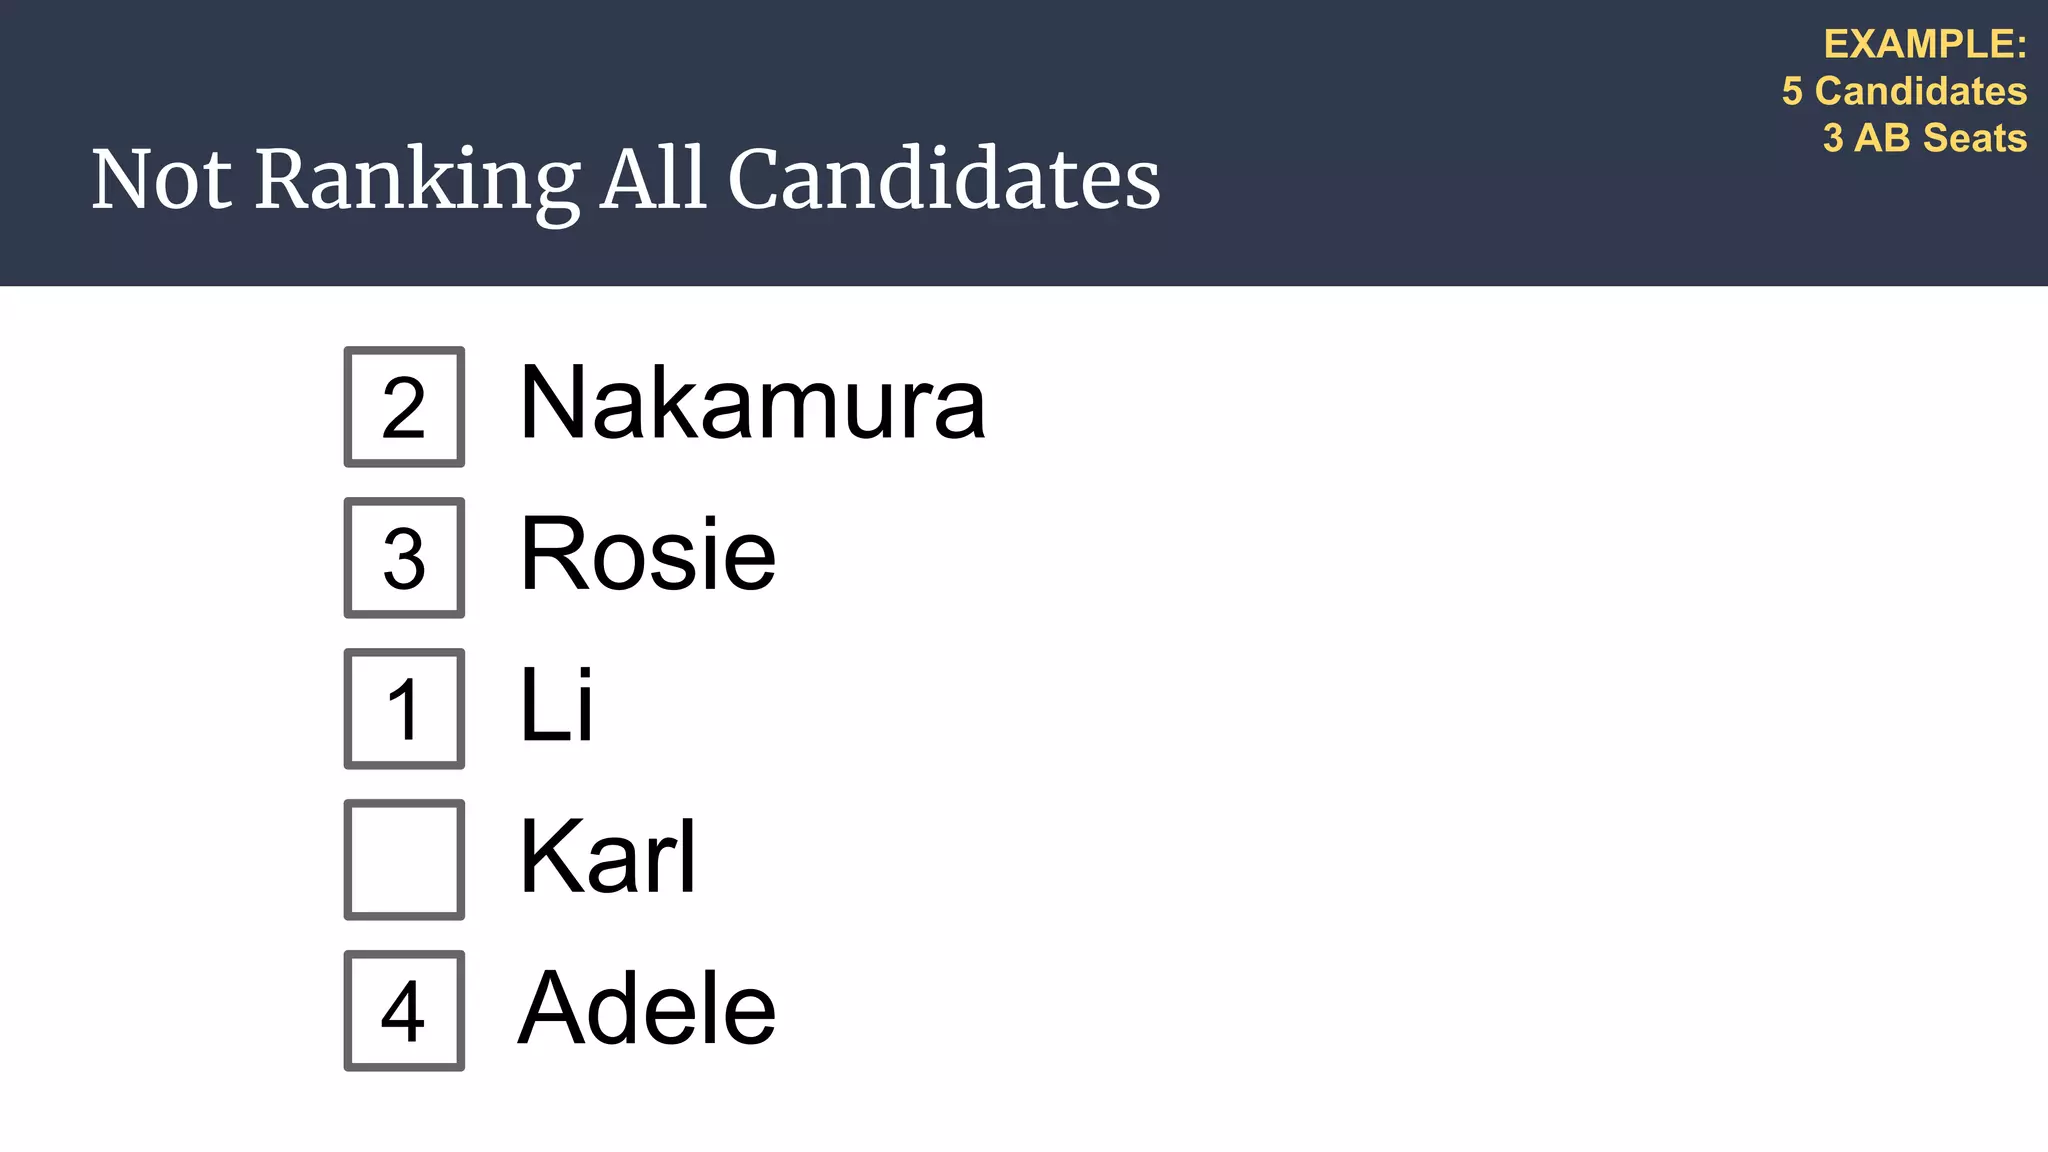Image resolution: width=2048 pixels, height=1152 pixels.
Task: Click the word 'Not' in the title
Action: [162, 179]
